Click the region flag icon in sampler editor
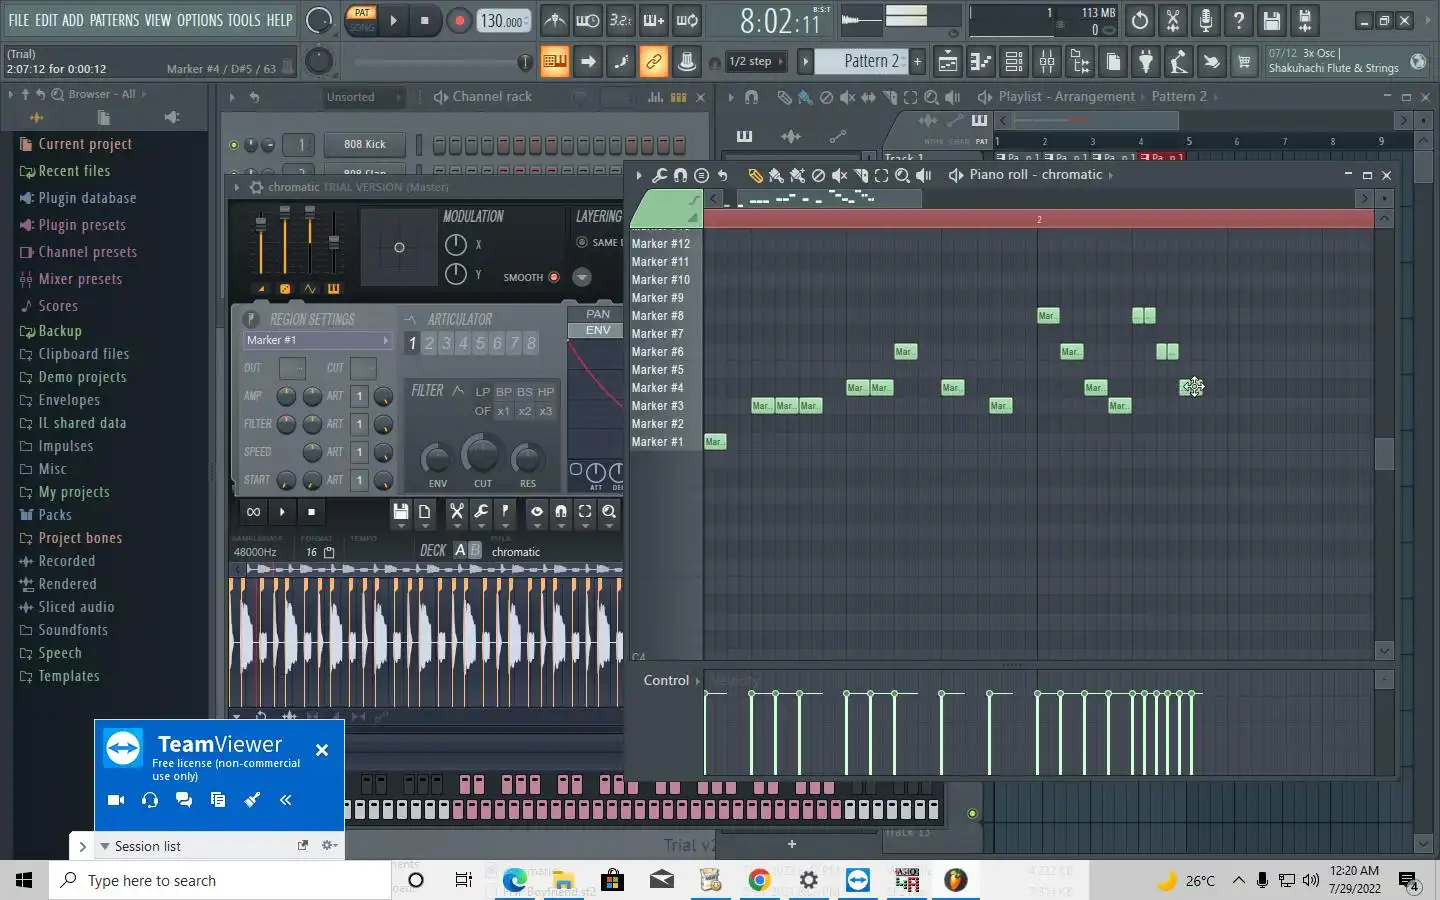This screenshot has height=900, width=1440. point(505,512)
